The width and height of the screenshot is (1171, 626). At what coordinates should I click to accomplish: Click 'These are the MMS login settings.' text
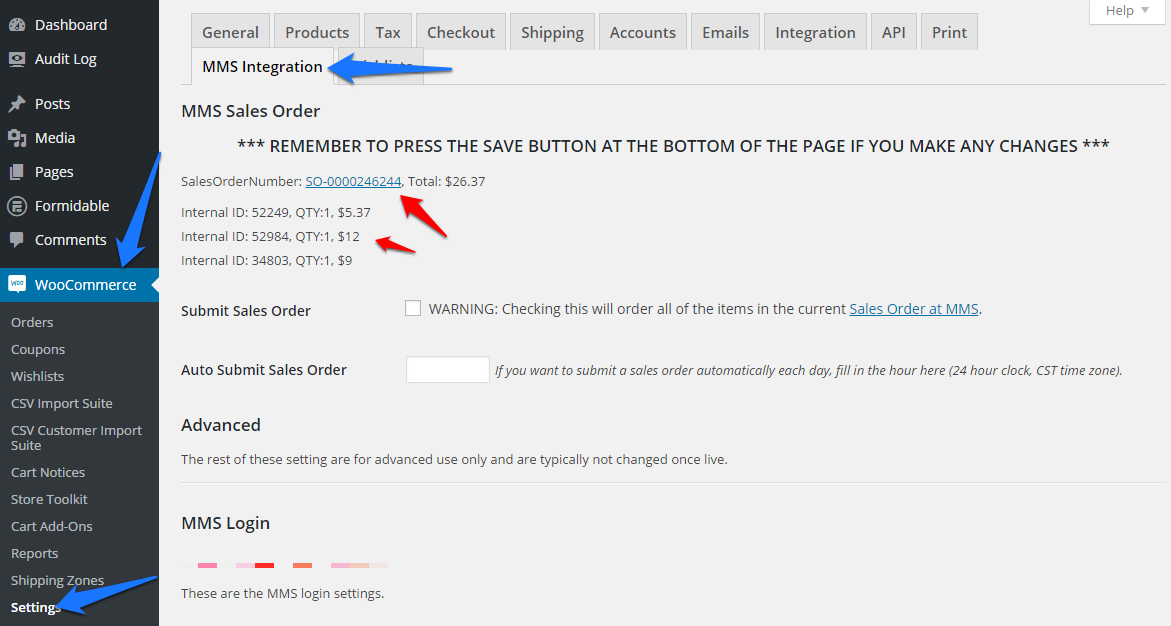(x=282, y=593)
